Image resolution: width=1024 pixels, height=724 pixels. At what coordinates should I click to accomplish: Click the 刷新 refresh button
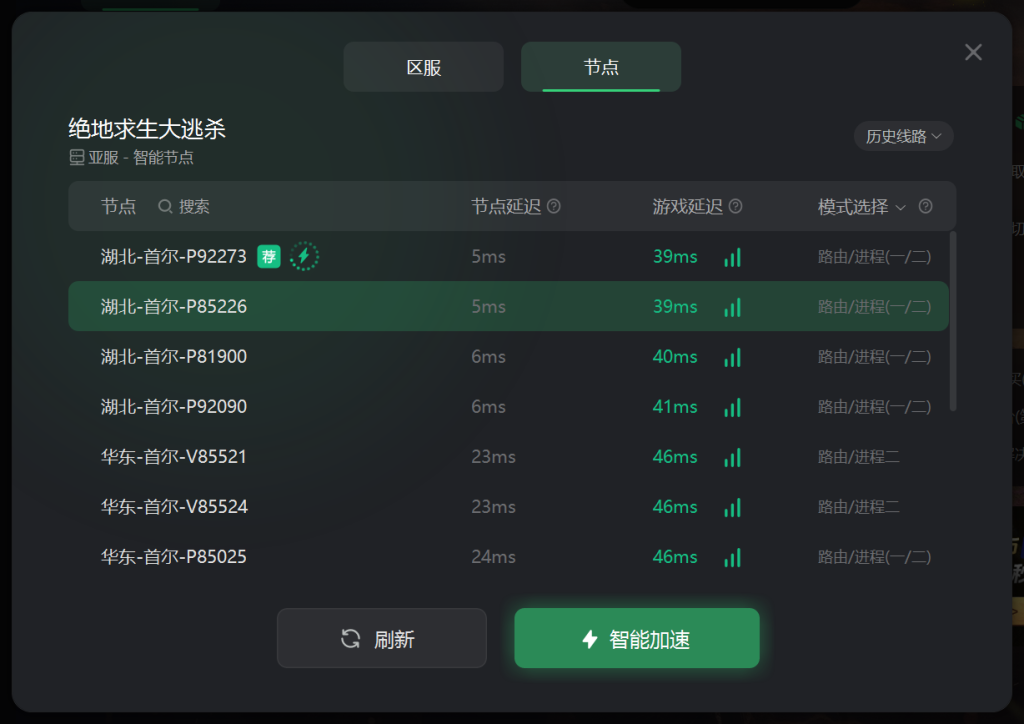tap(381, 638)
